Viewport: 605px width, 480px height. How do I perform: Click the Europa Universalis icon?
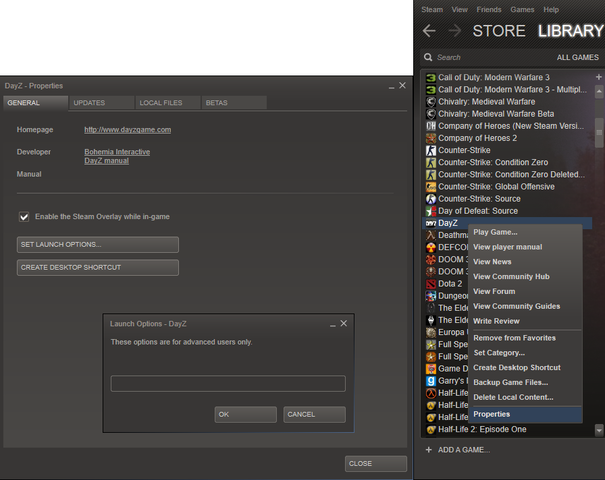click(x=431, y=332)
